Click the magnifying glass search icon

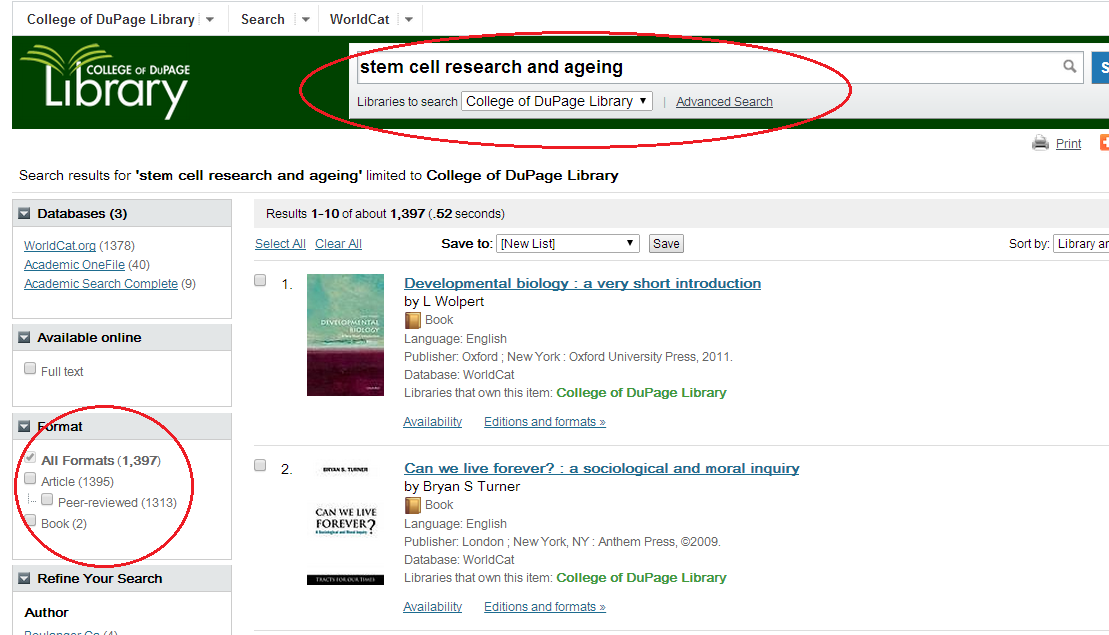[1070, 67]
